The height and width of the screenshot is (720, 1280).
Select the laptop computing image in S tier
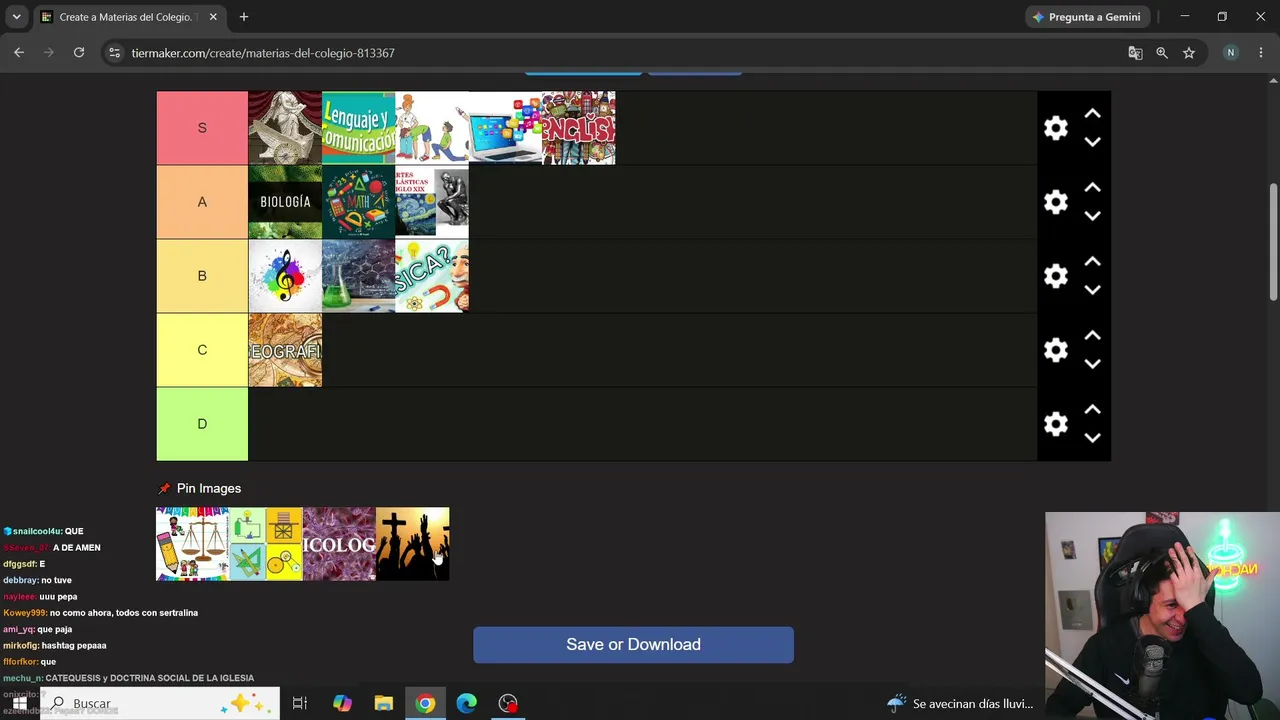(x=505, y=128)
